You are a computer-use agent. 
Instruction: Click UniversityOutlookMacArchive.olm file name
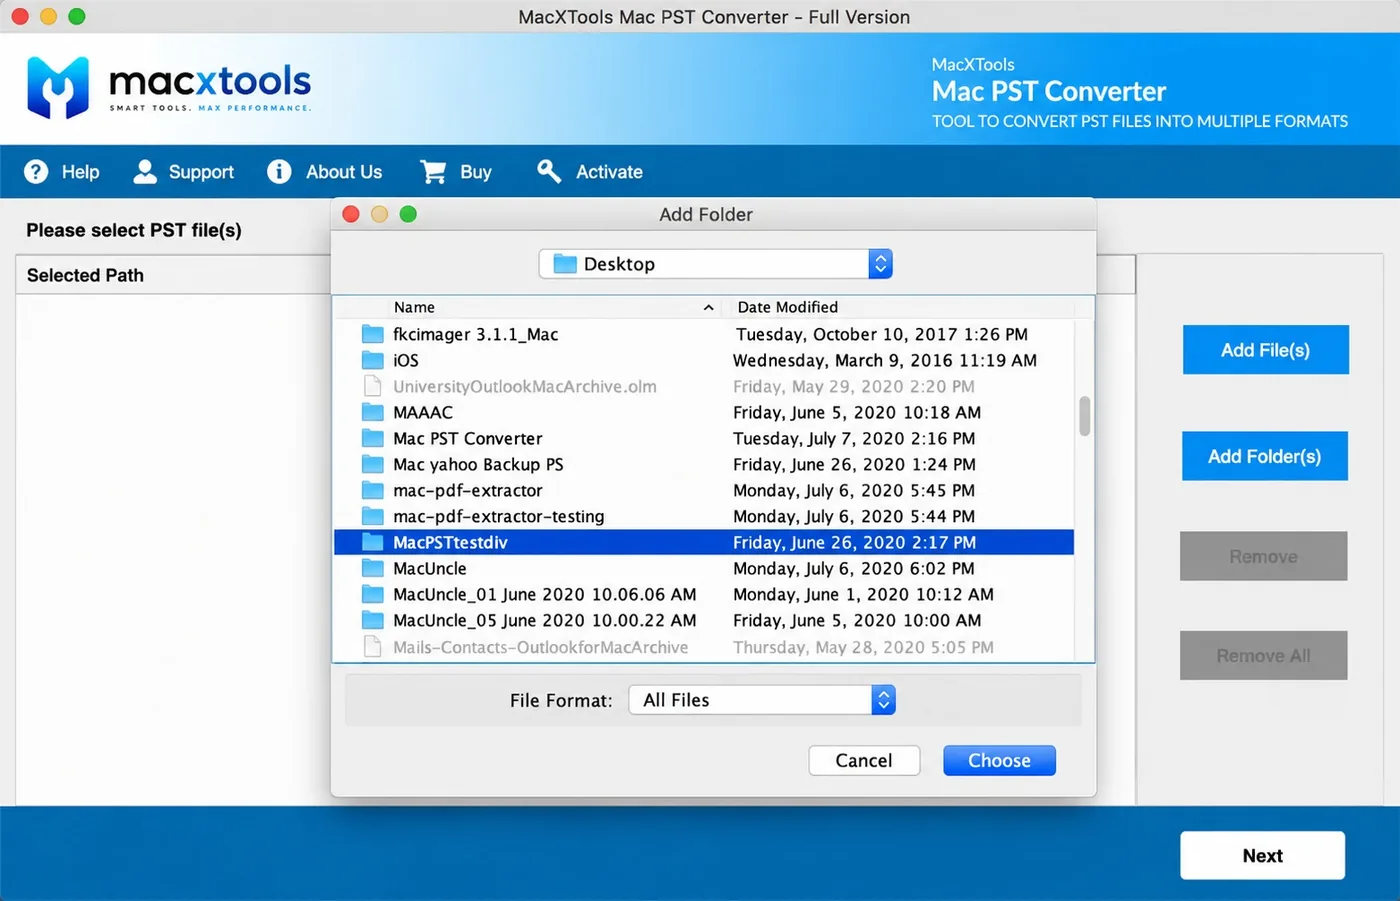[524, 386]
